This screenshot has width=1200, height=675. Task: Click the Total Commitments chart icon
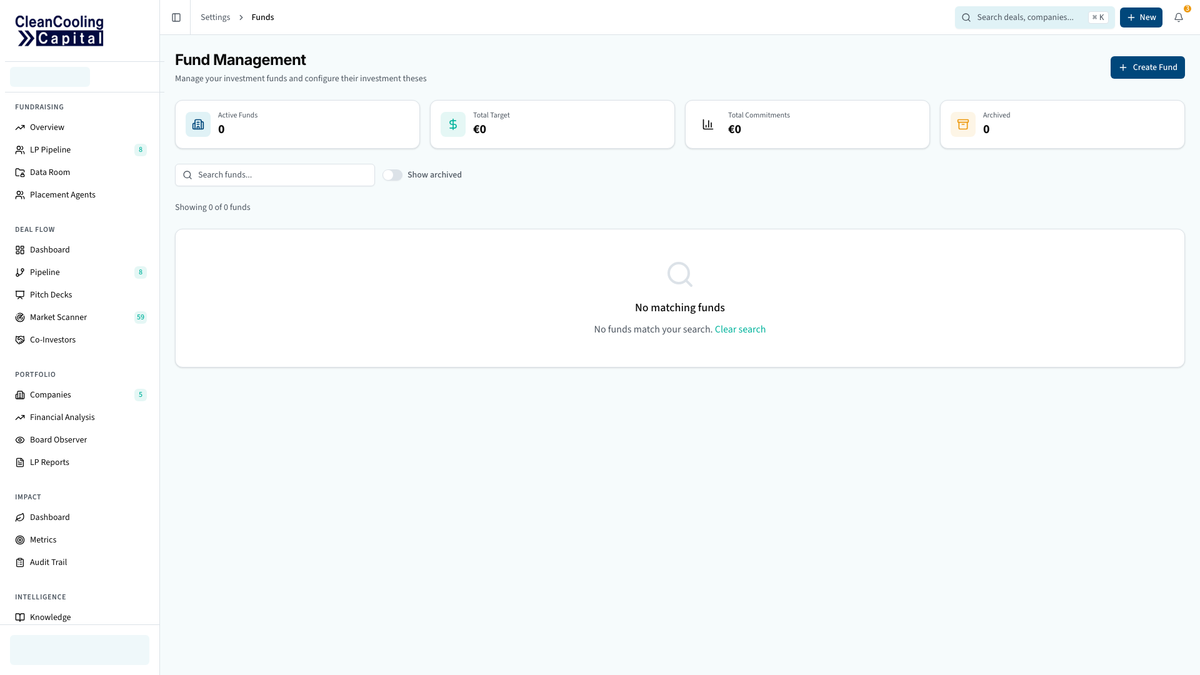pyautogui.click(x=708, y=124)
